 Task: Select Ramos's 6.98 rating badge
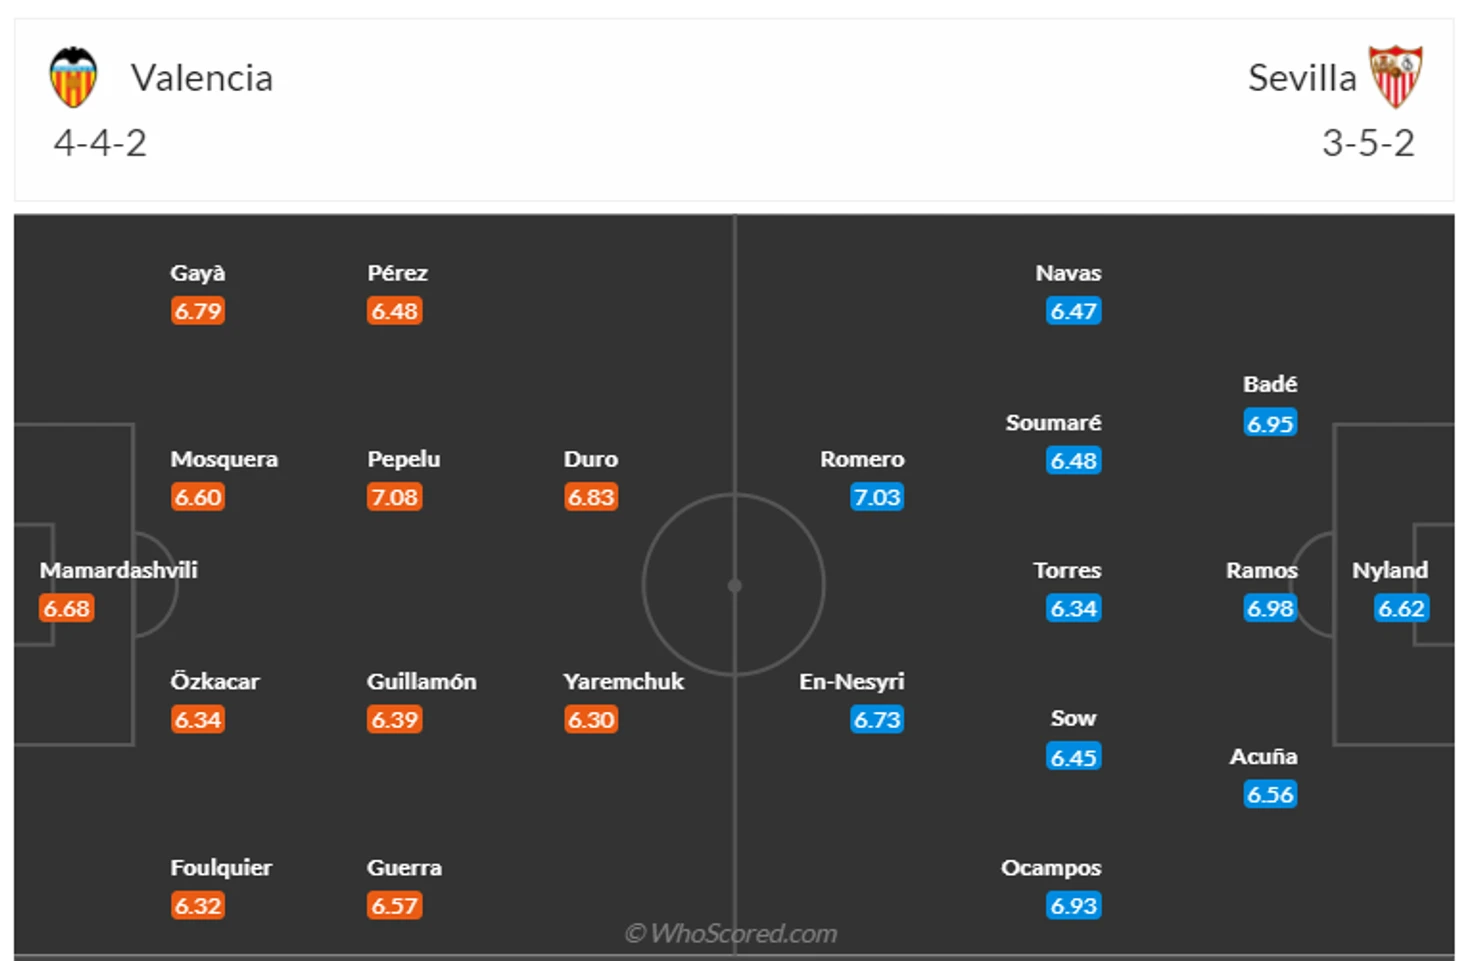1270,608
